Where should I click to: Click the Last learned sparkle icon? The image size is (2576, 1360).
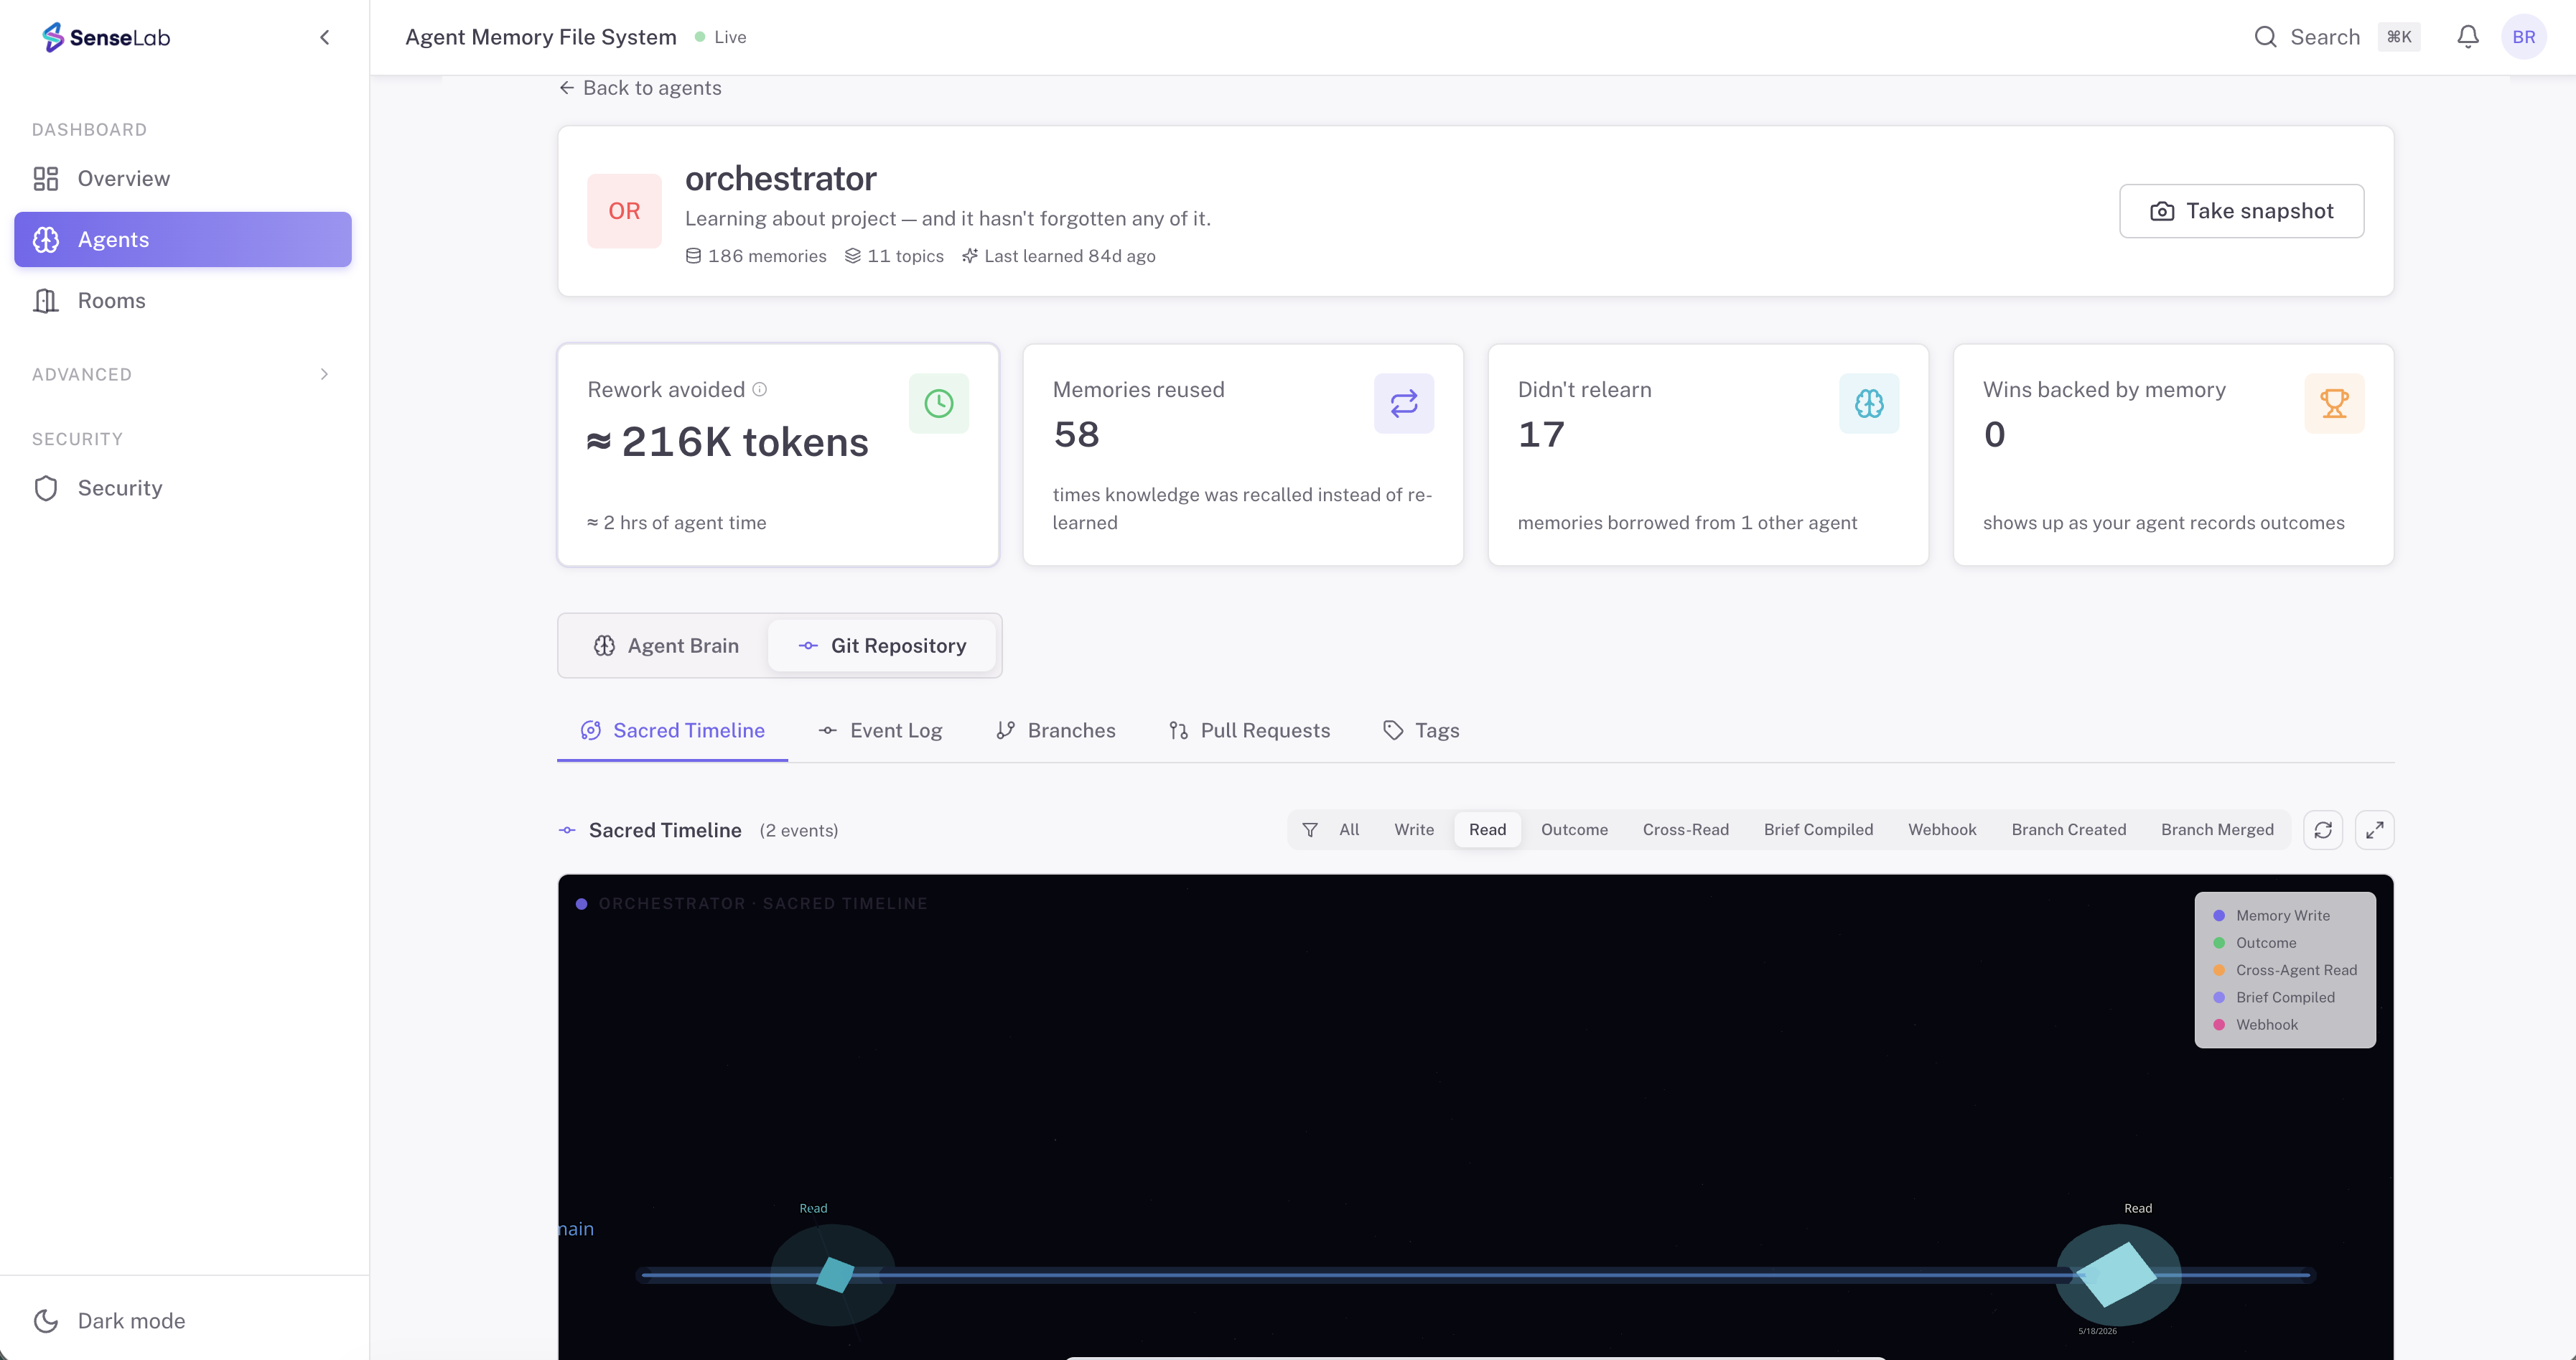(969, 256)
